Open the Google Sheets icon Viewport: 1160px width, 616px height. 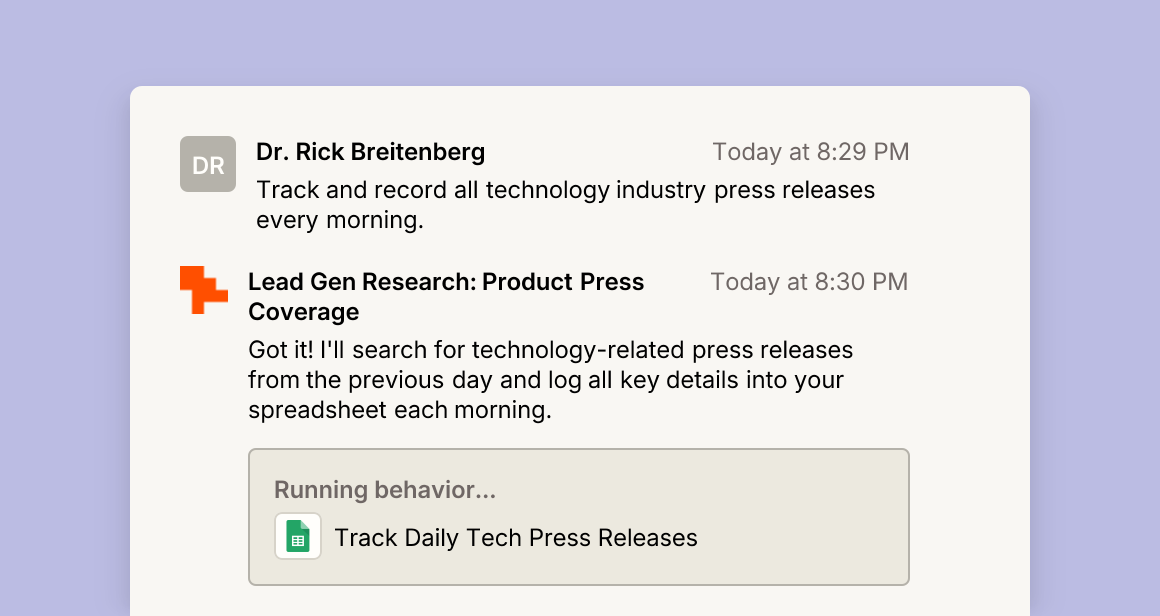click(x=298, y=536)
